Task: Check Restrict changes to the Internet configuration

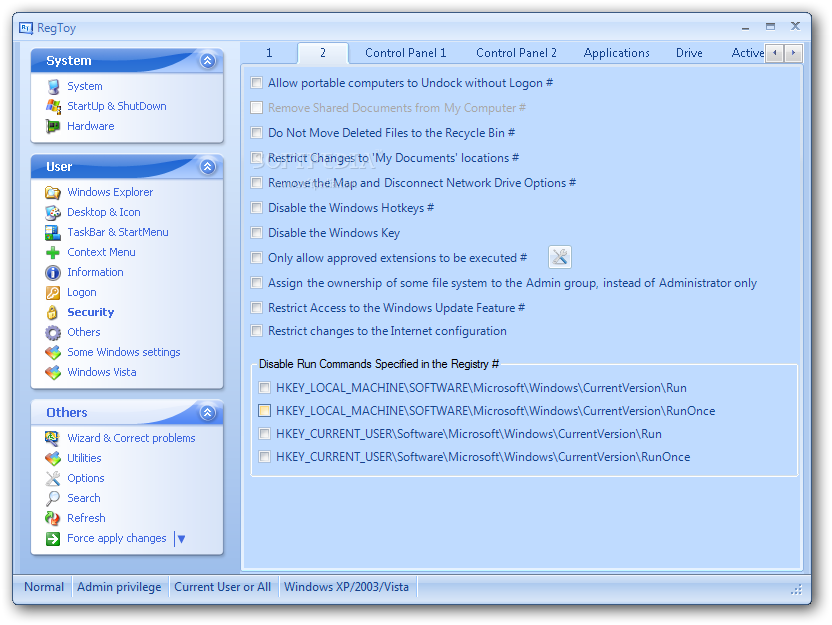Action: coord(257,331)
